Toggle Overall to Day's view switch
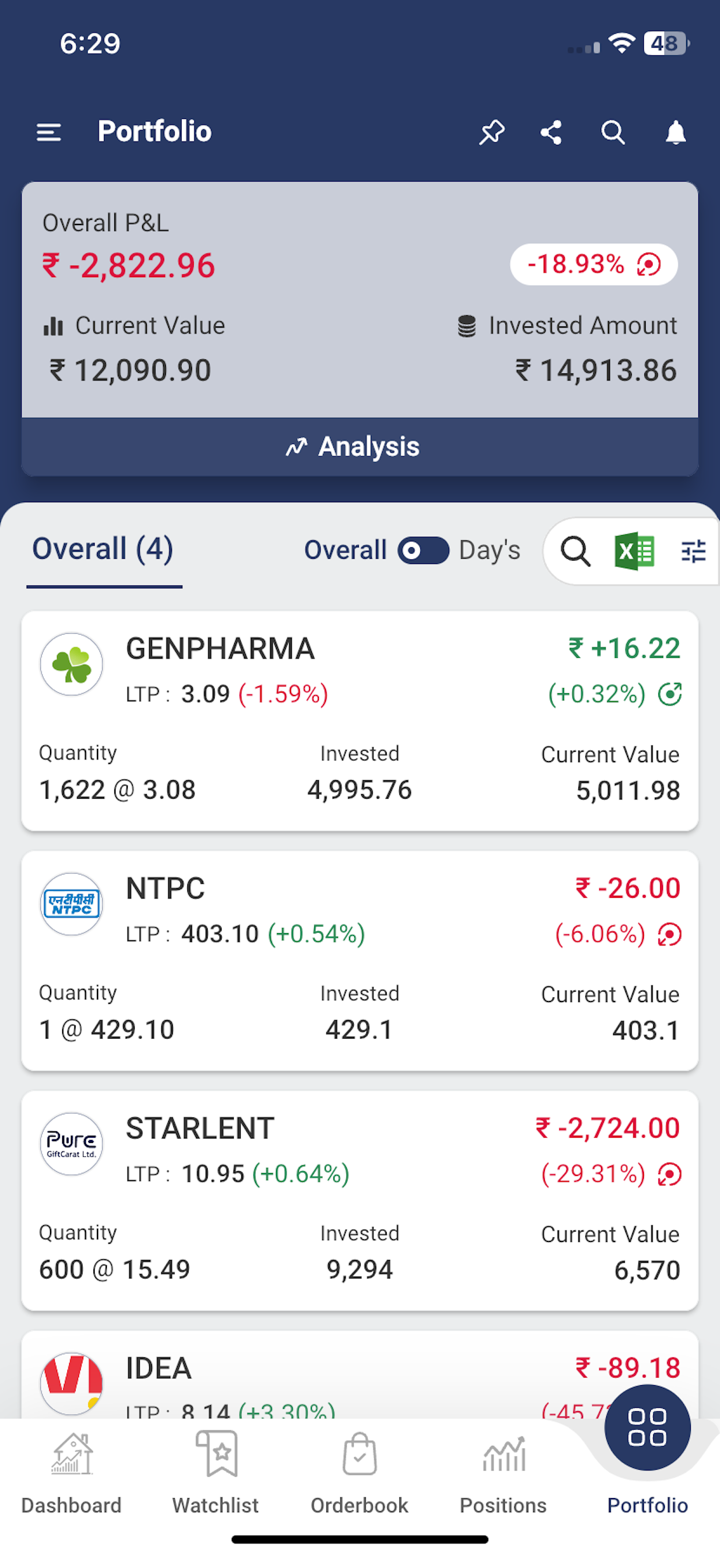The image size is (720, 1558). pyautogui.click(x=423, y=550)
